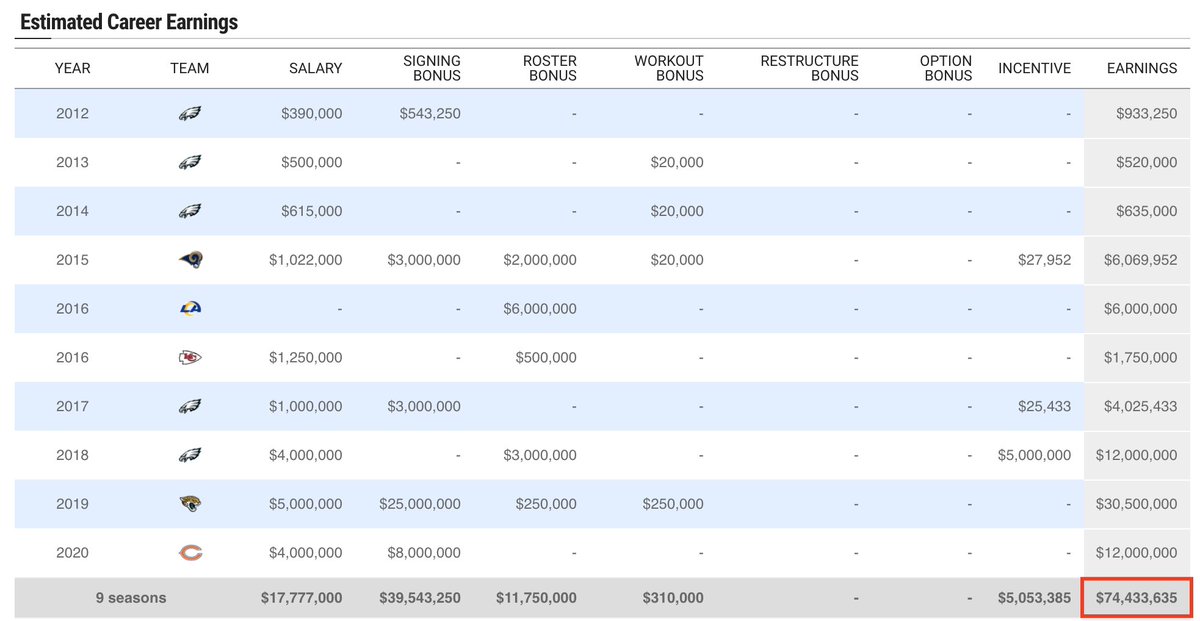The height and width of the screenshot is (621, 1200).
Task: Click the $933,250 earnings value
Action: 1147,114
